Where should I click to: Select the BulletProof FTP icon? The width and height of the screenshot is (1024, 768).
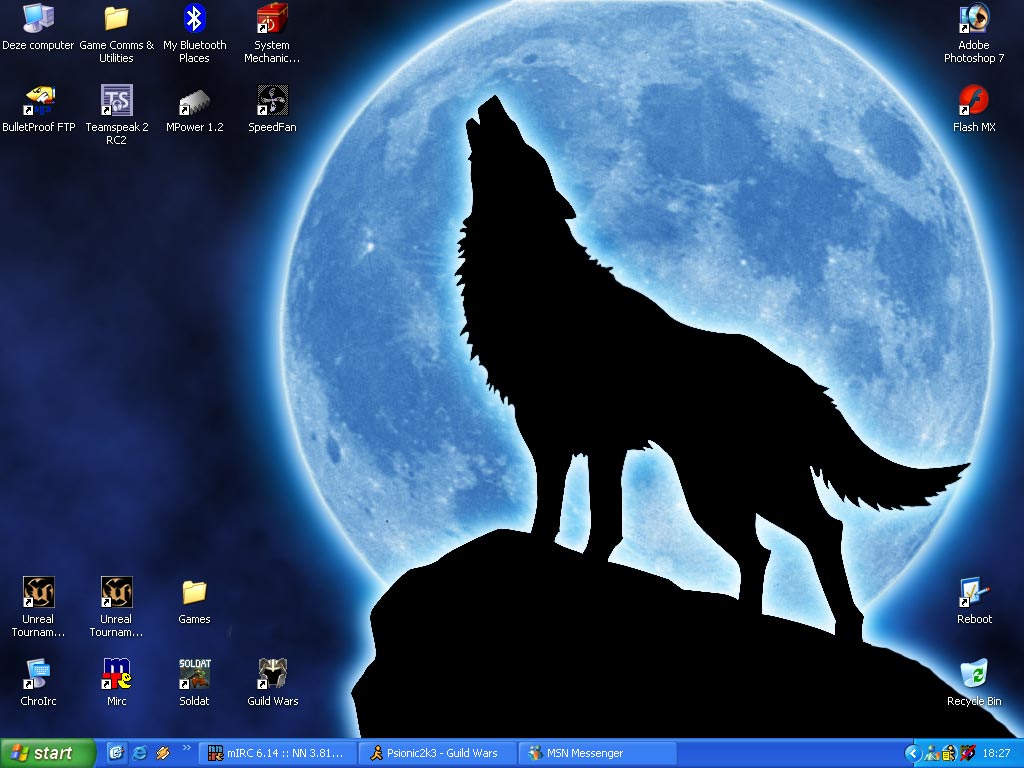38,101
